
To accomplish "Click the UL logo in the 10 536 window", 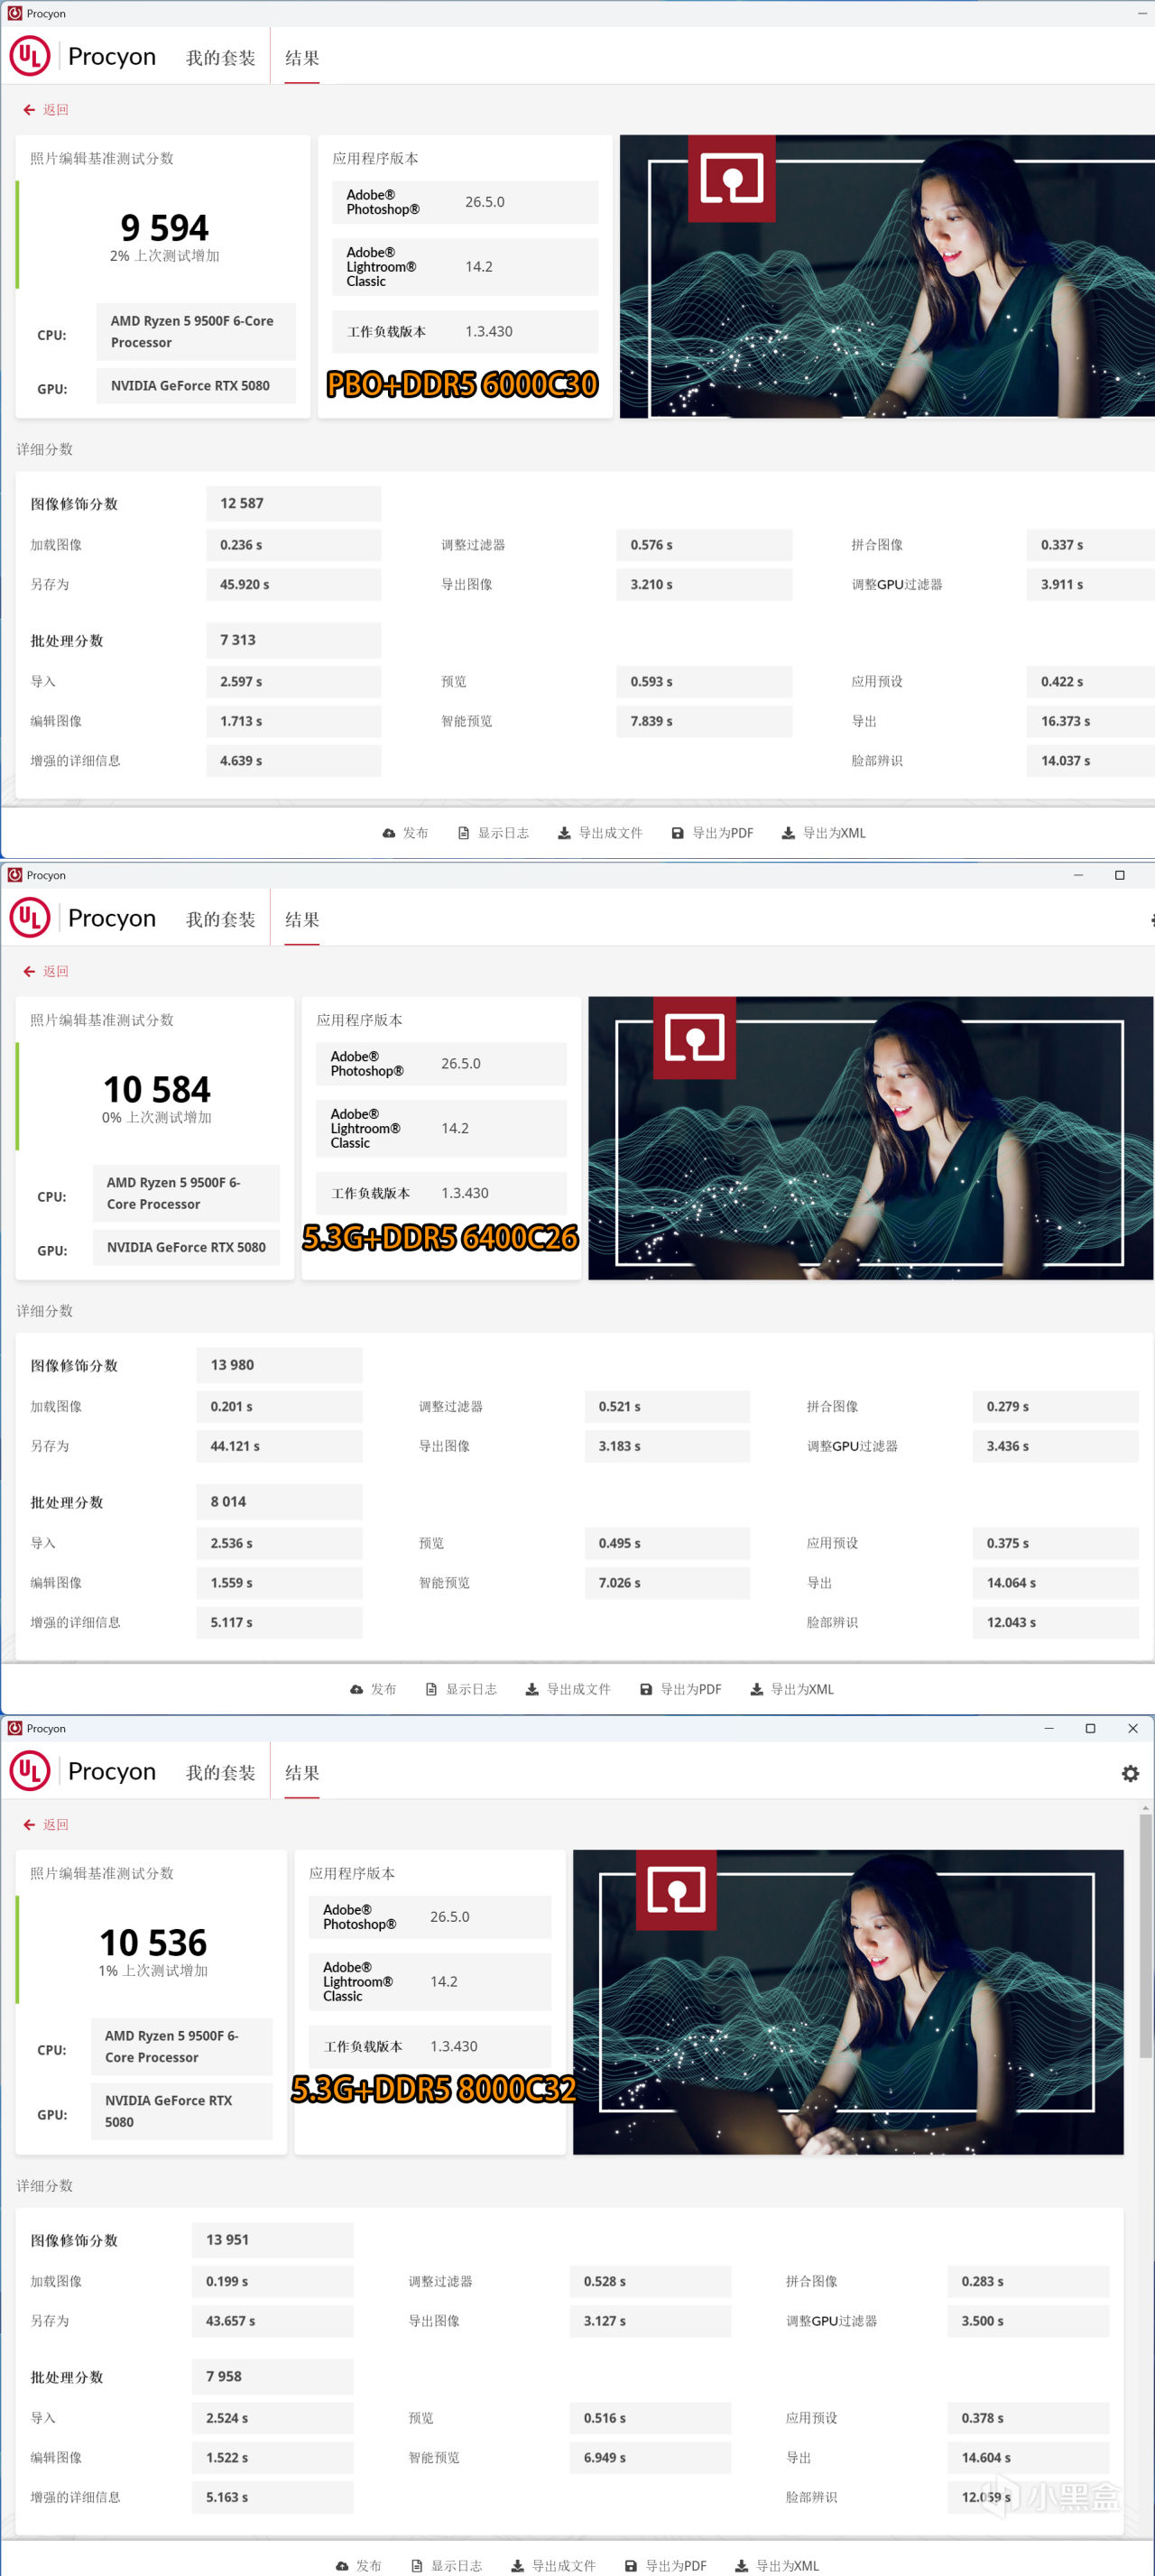I will [x=30, y=1771].
